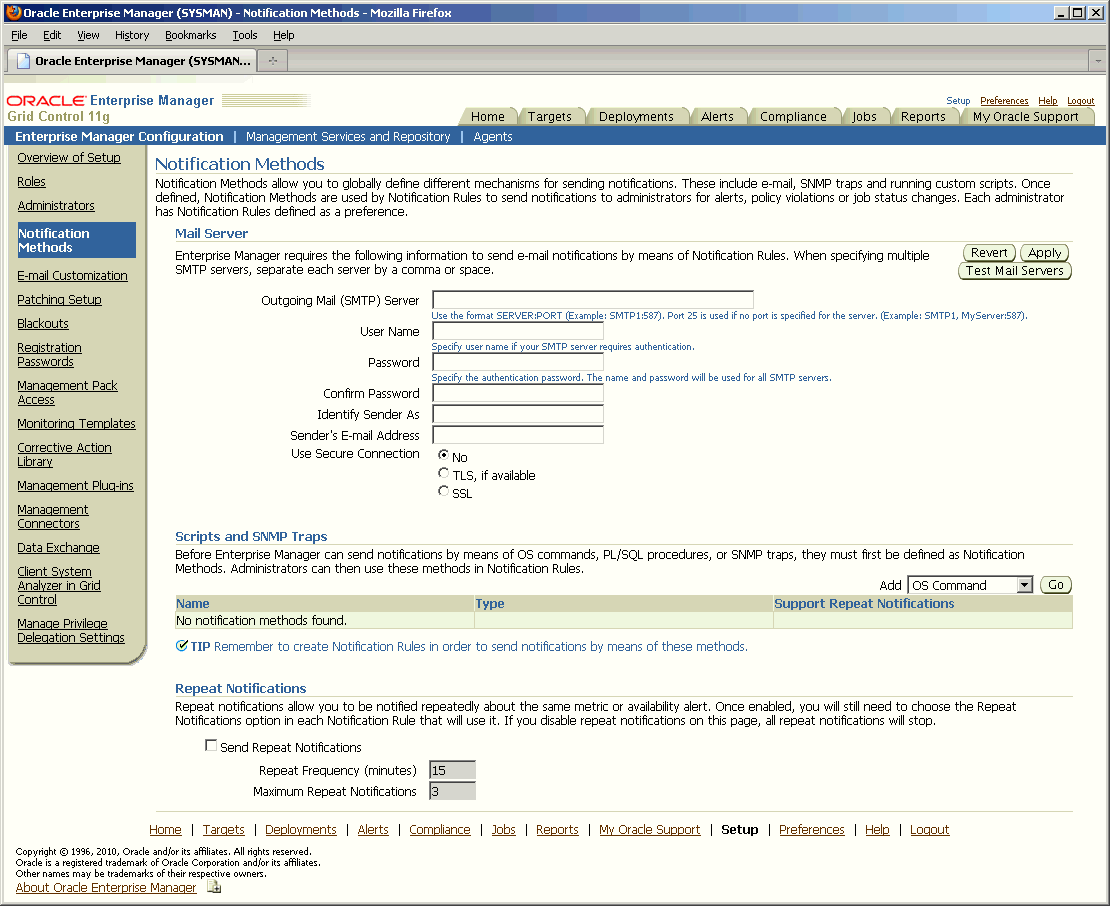Open Patching Setup link
This screenshot has height=906, width=1110.
59,299
